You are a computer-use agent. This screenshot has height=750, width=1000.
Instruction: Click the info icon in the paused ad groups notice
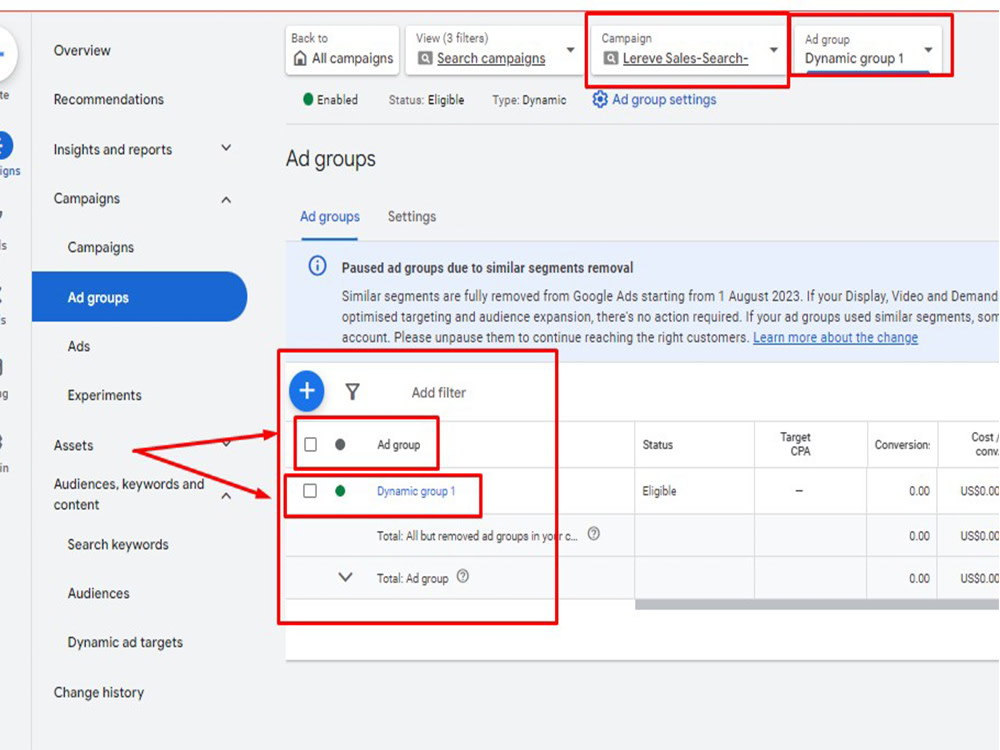(x=317, y=265)
